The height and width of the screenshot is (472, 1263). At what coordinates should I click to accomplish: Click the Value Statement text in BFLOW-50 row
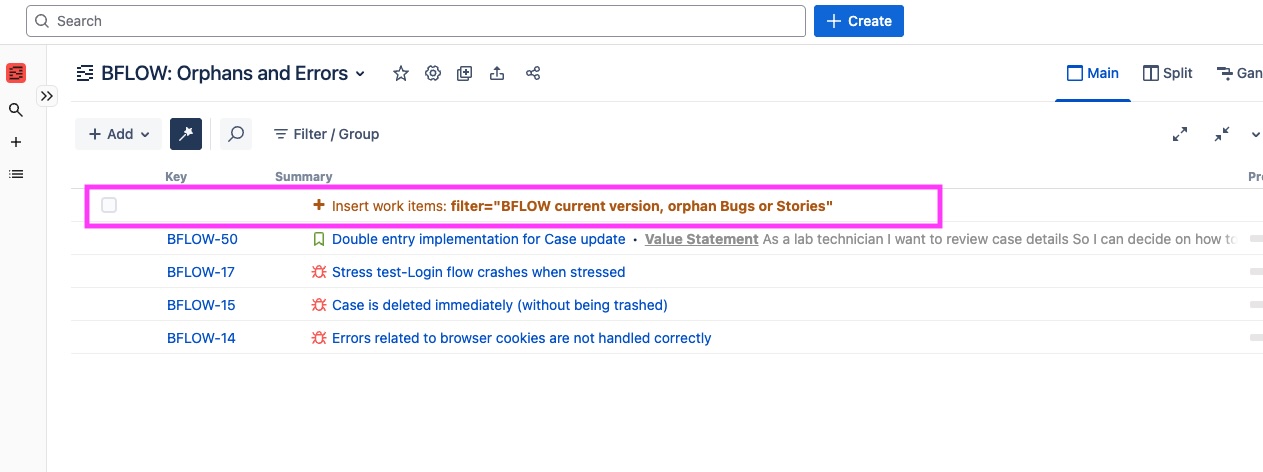[702, 239]
